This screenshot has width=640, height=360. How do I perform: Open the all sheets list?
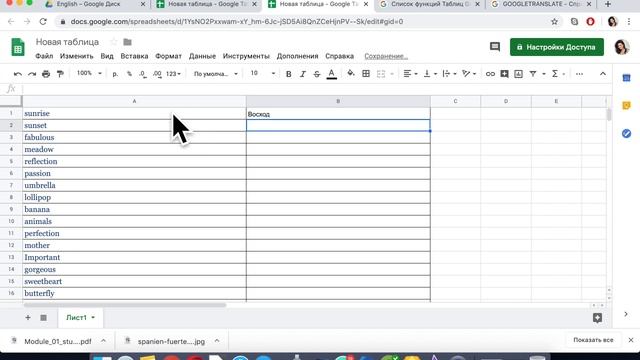pos(43,318)
